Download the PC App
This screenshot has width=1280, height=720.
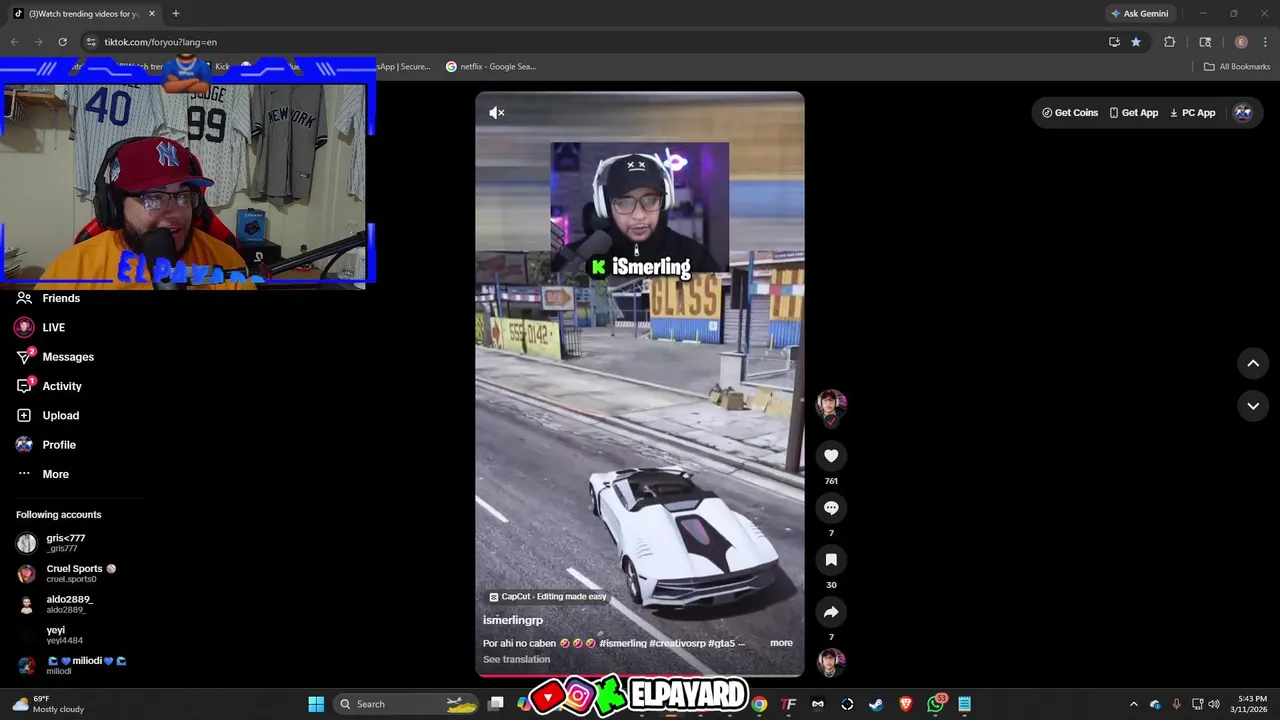pos(1192,113)
